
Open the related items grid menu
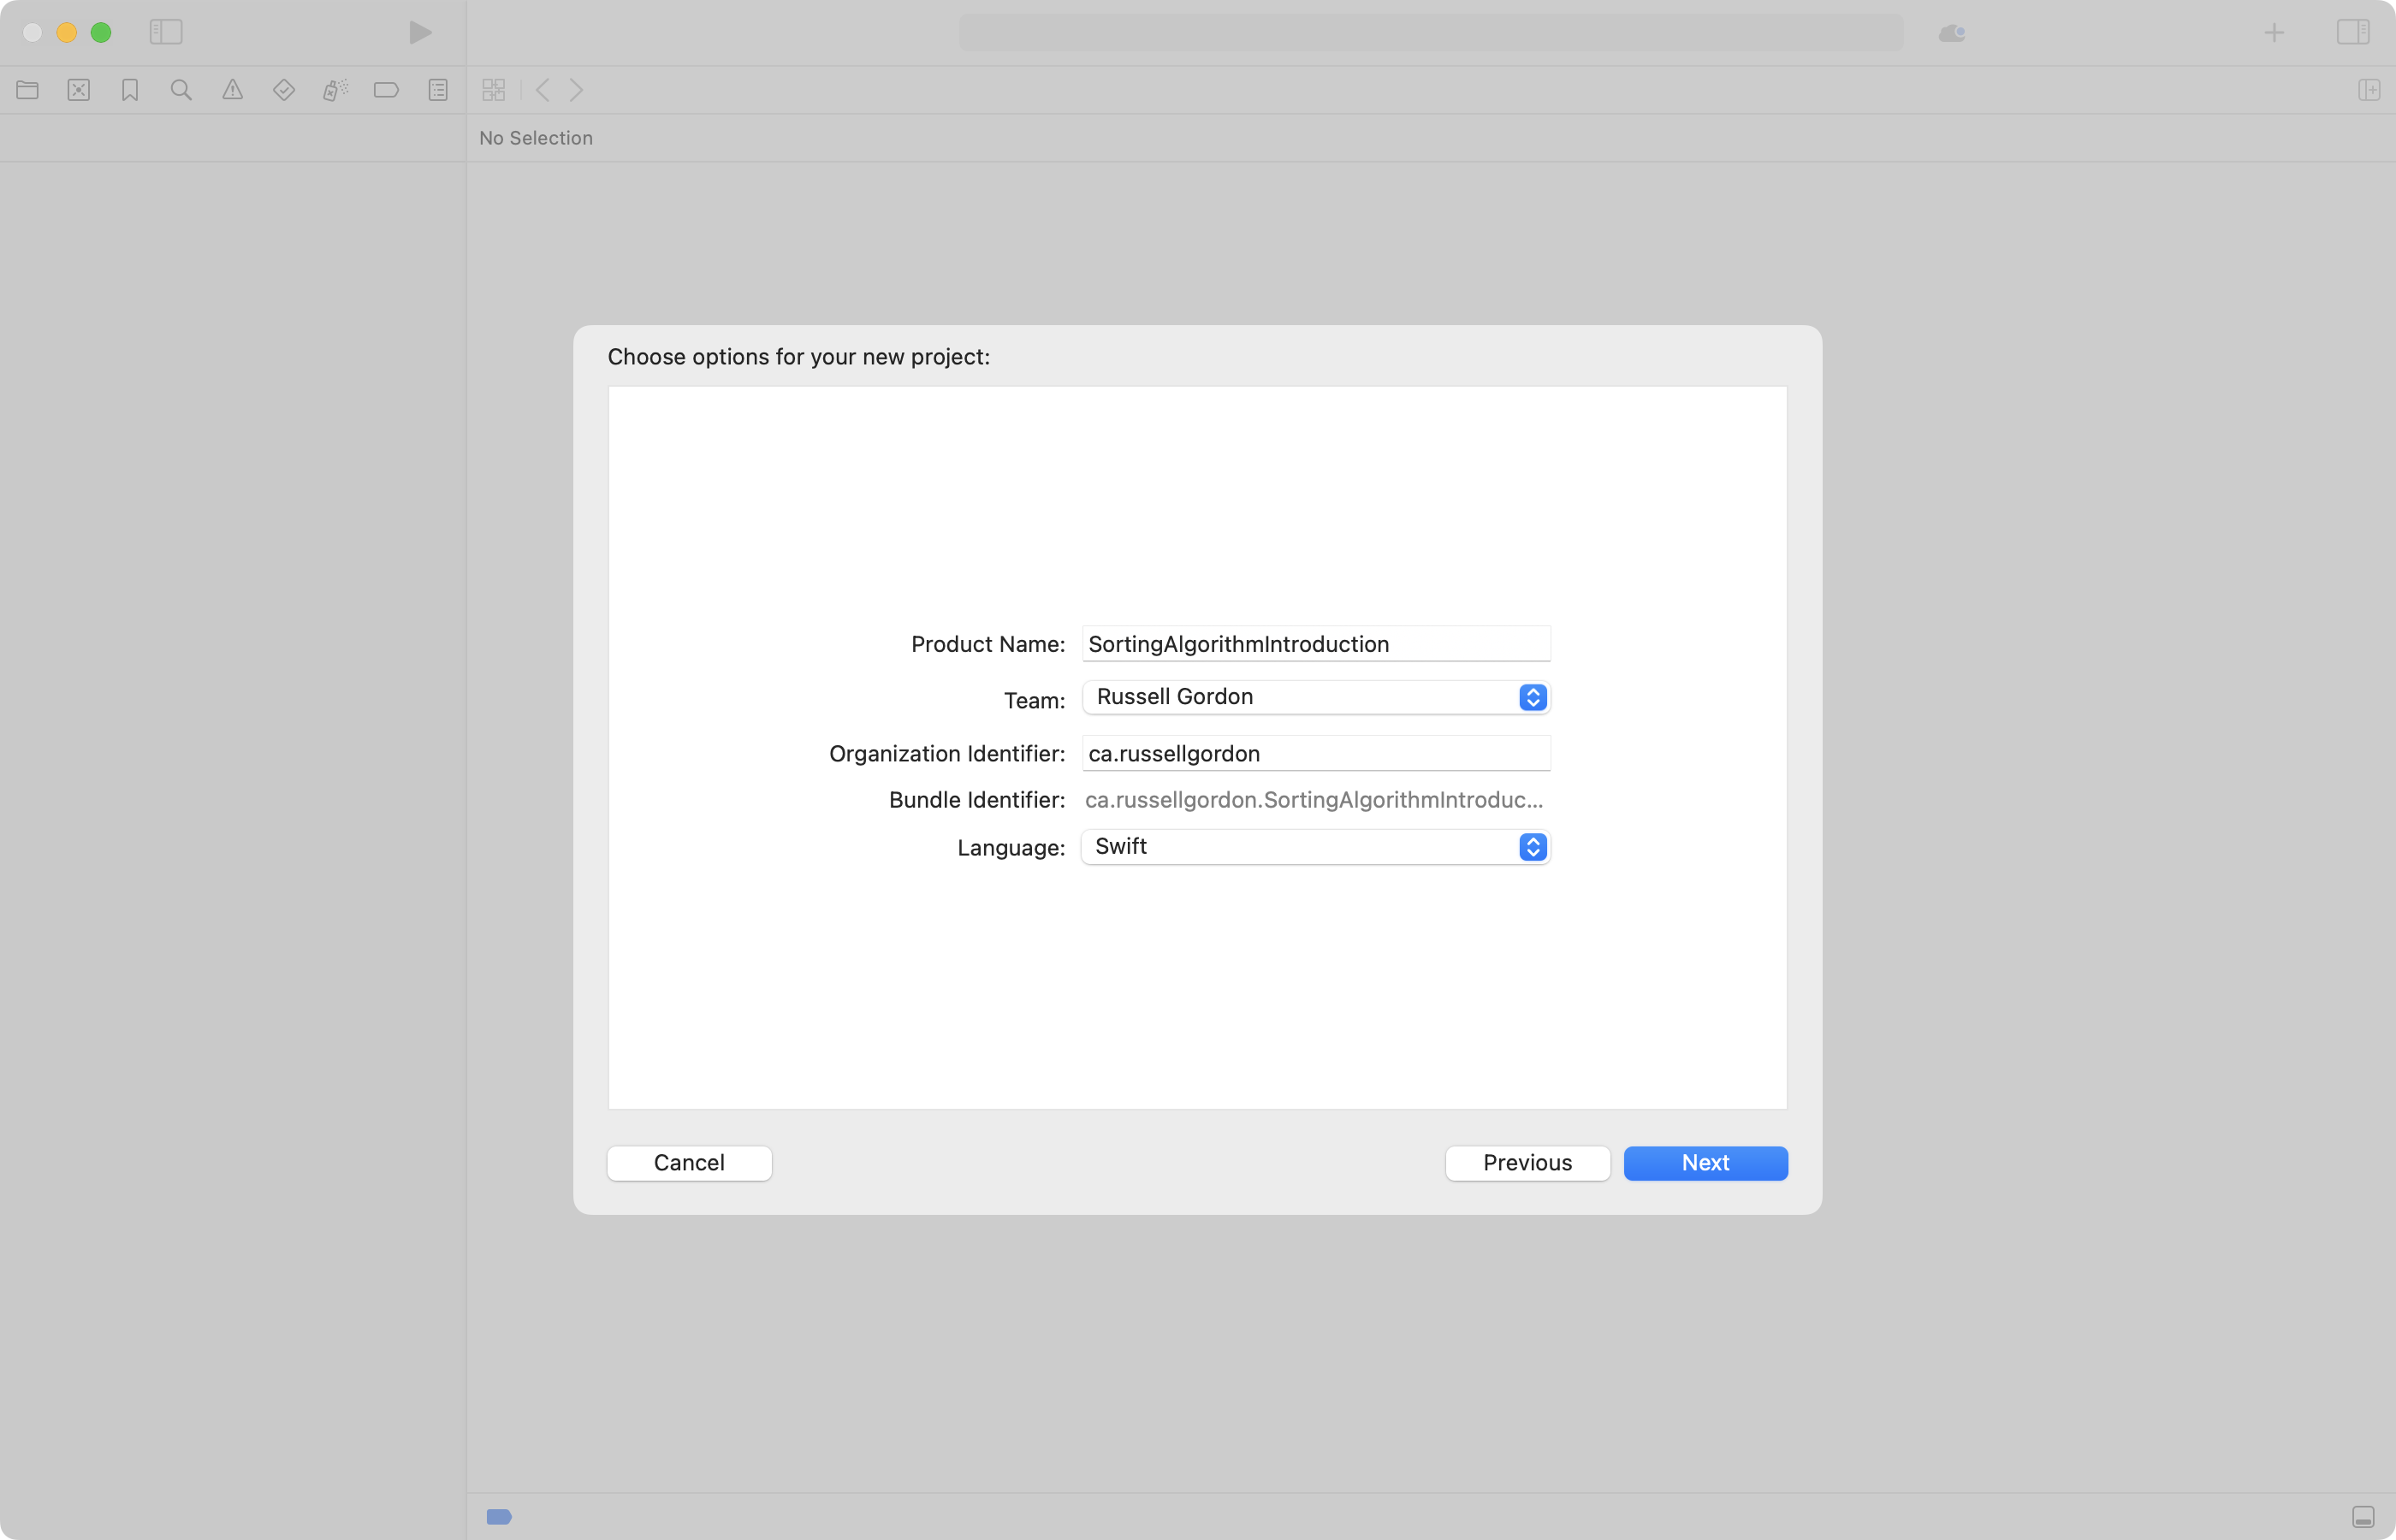[x=493, y=90]
